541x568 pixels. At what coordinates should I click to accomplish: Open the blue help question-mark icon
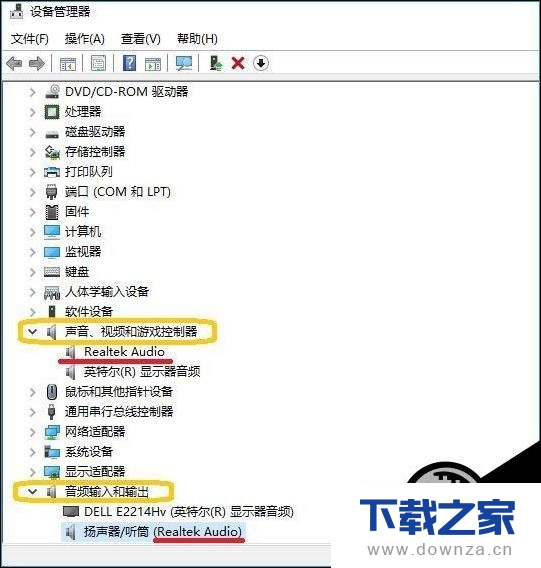pos(129,63)
